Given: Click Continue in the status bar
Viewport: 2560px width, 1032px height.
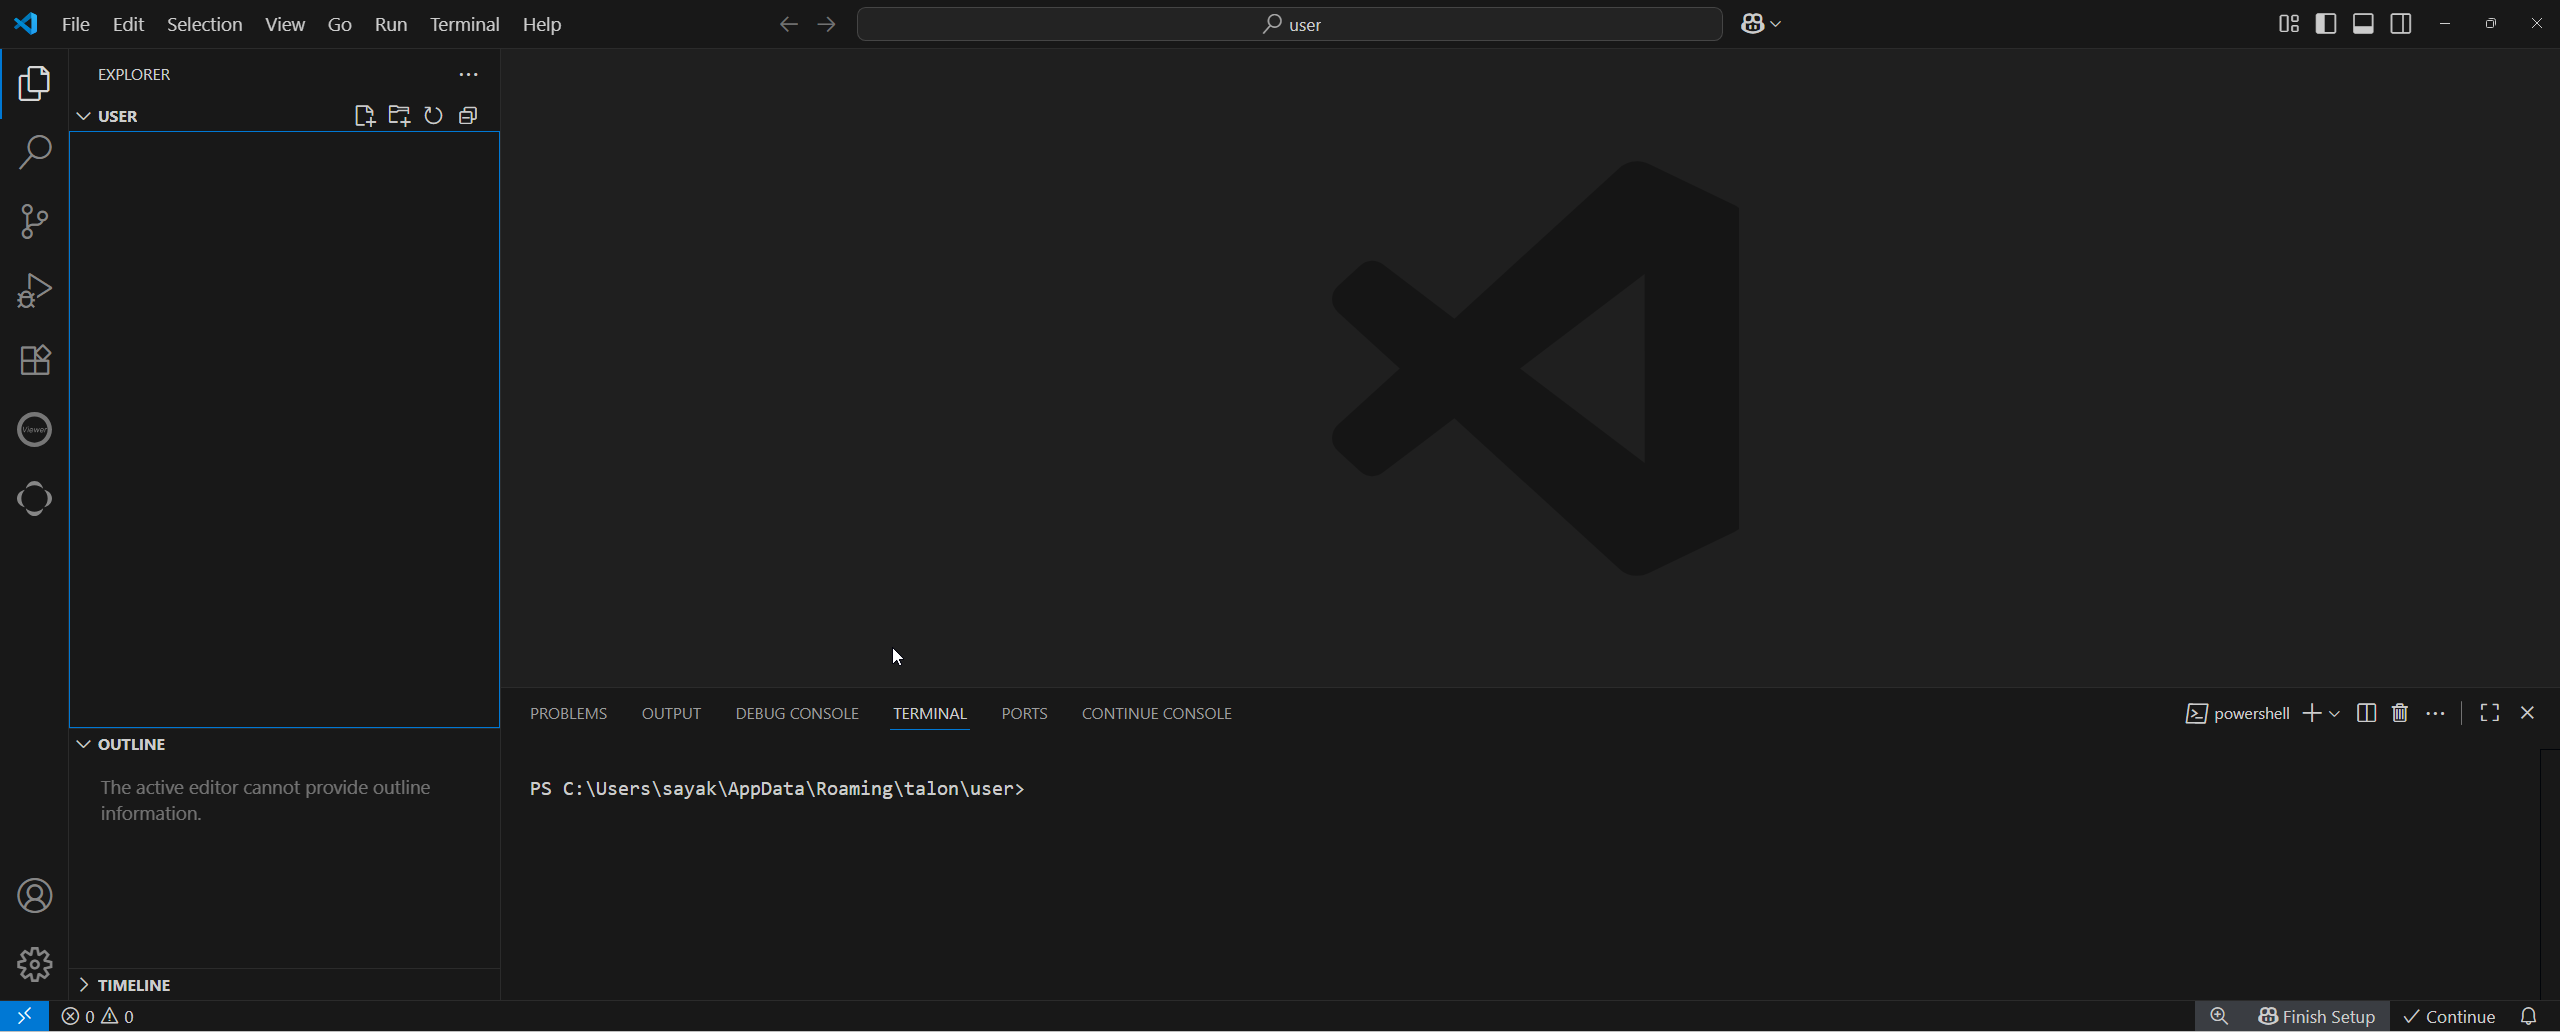Looking at the screenshot, I should pos(2449,1016).
